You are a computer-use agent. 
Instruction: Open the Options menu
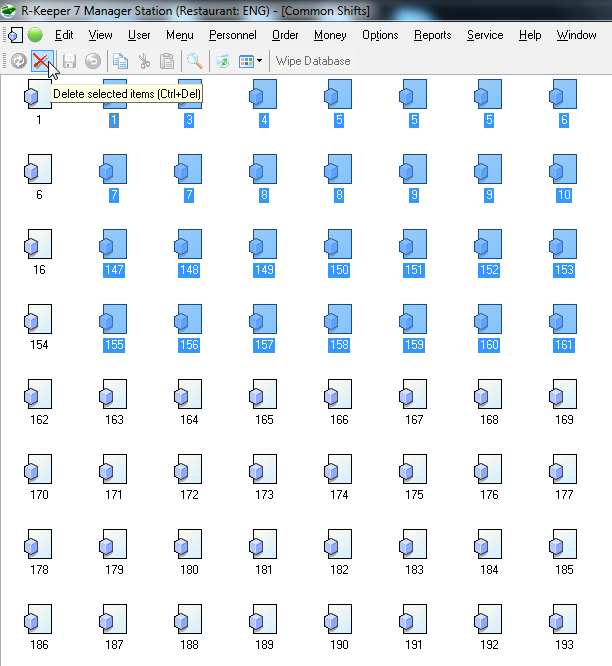coord(380,35)
